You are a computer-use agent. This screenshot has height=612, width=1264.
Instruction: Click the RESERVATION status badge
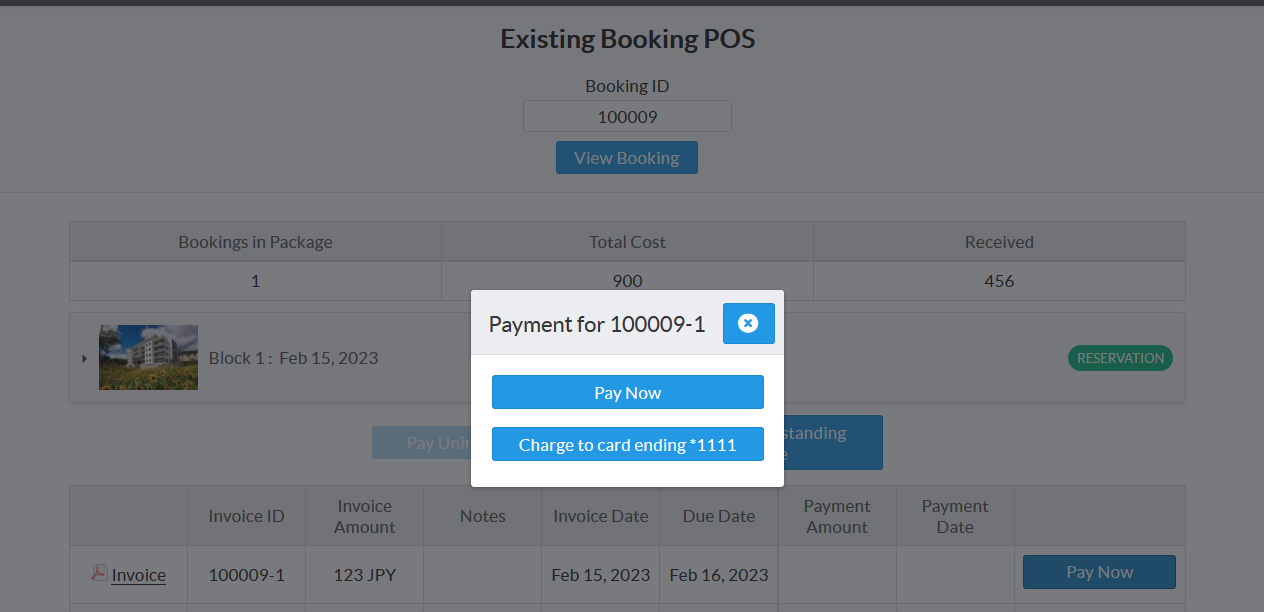point(1119,358)
